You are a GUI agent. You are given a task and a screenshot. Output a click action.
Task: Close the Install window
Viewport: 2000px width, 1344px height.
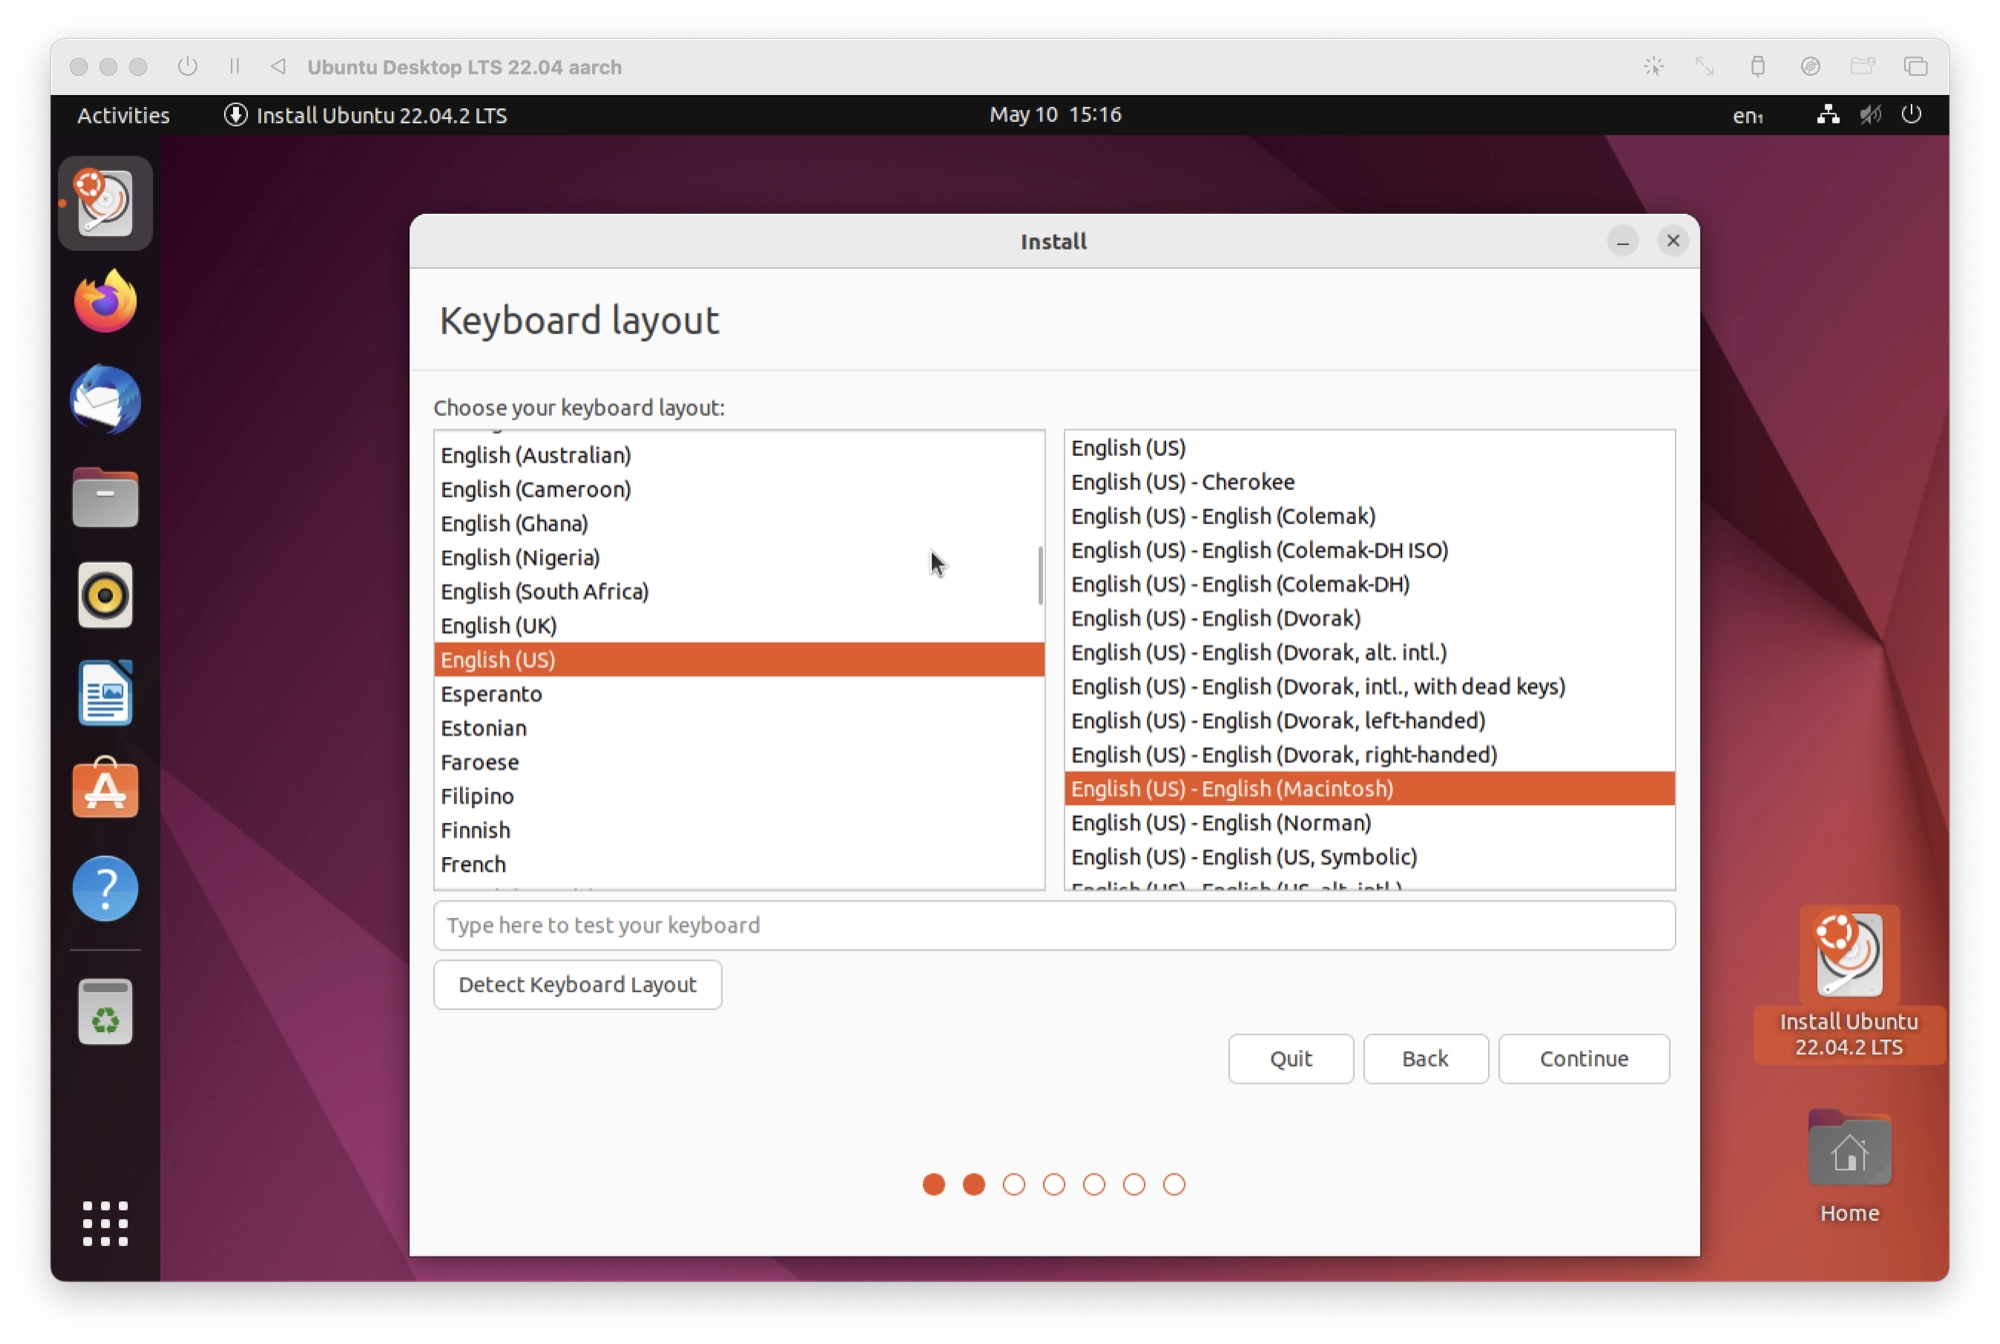tap(1672, 241)
